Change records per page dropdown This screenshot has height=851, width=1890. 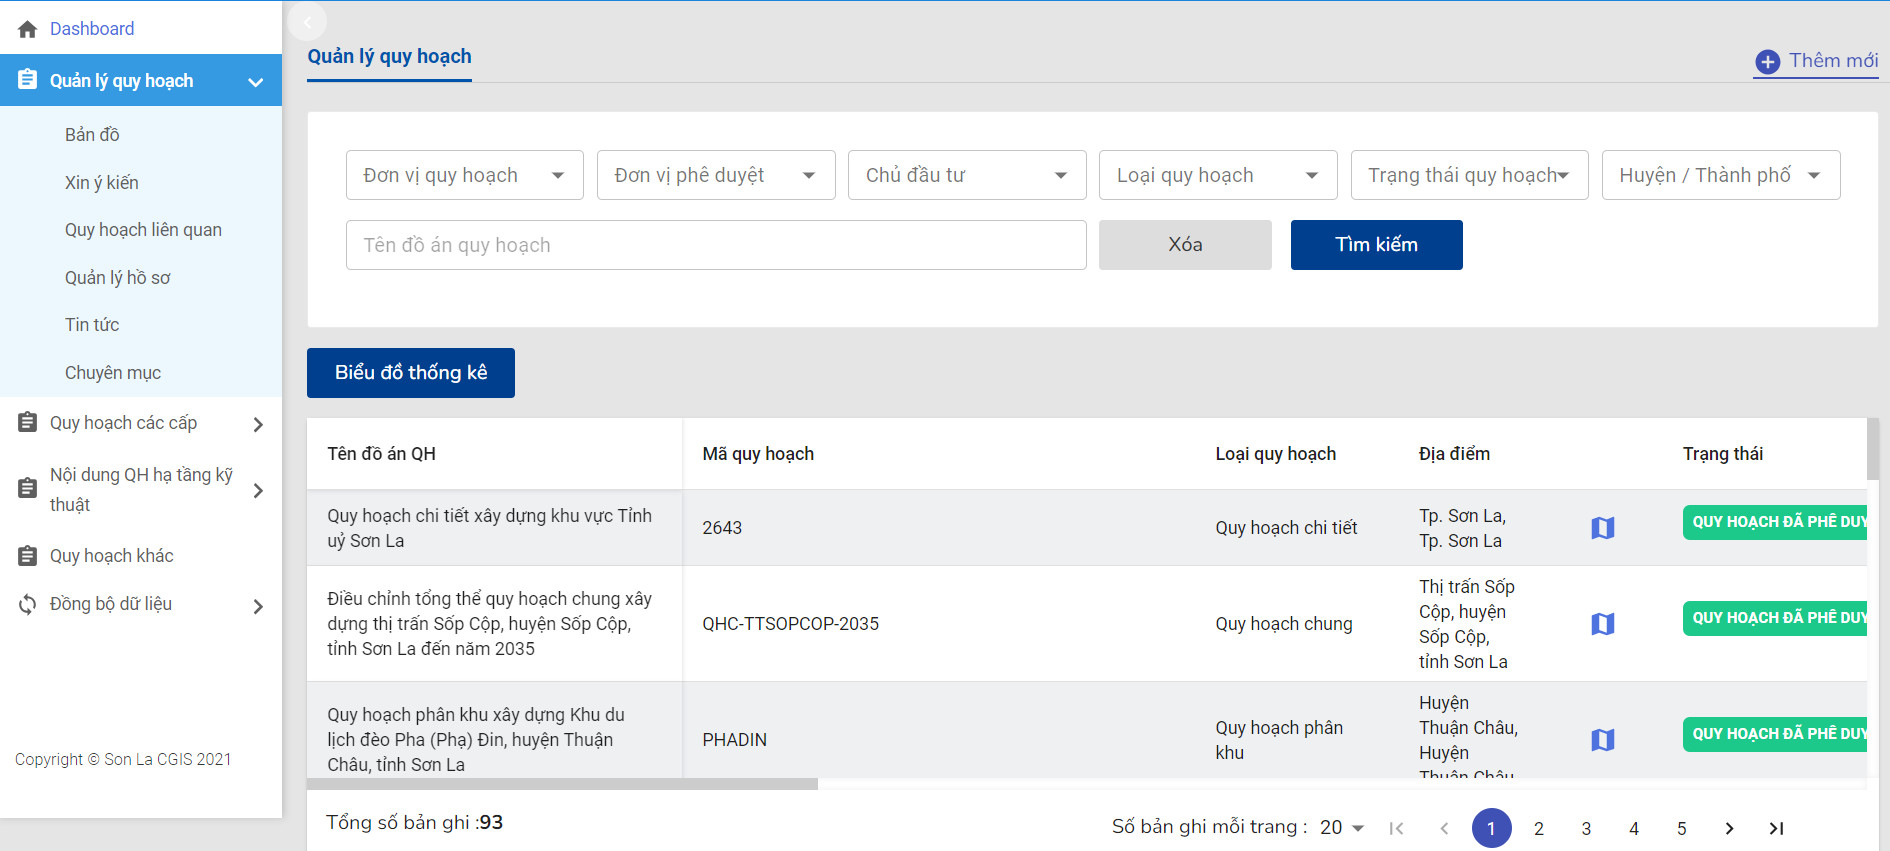(1341, 828)
